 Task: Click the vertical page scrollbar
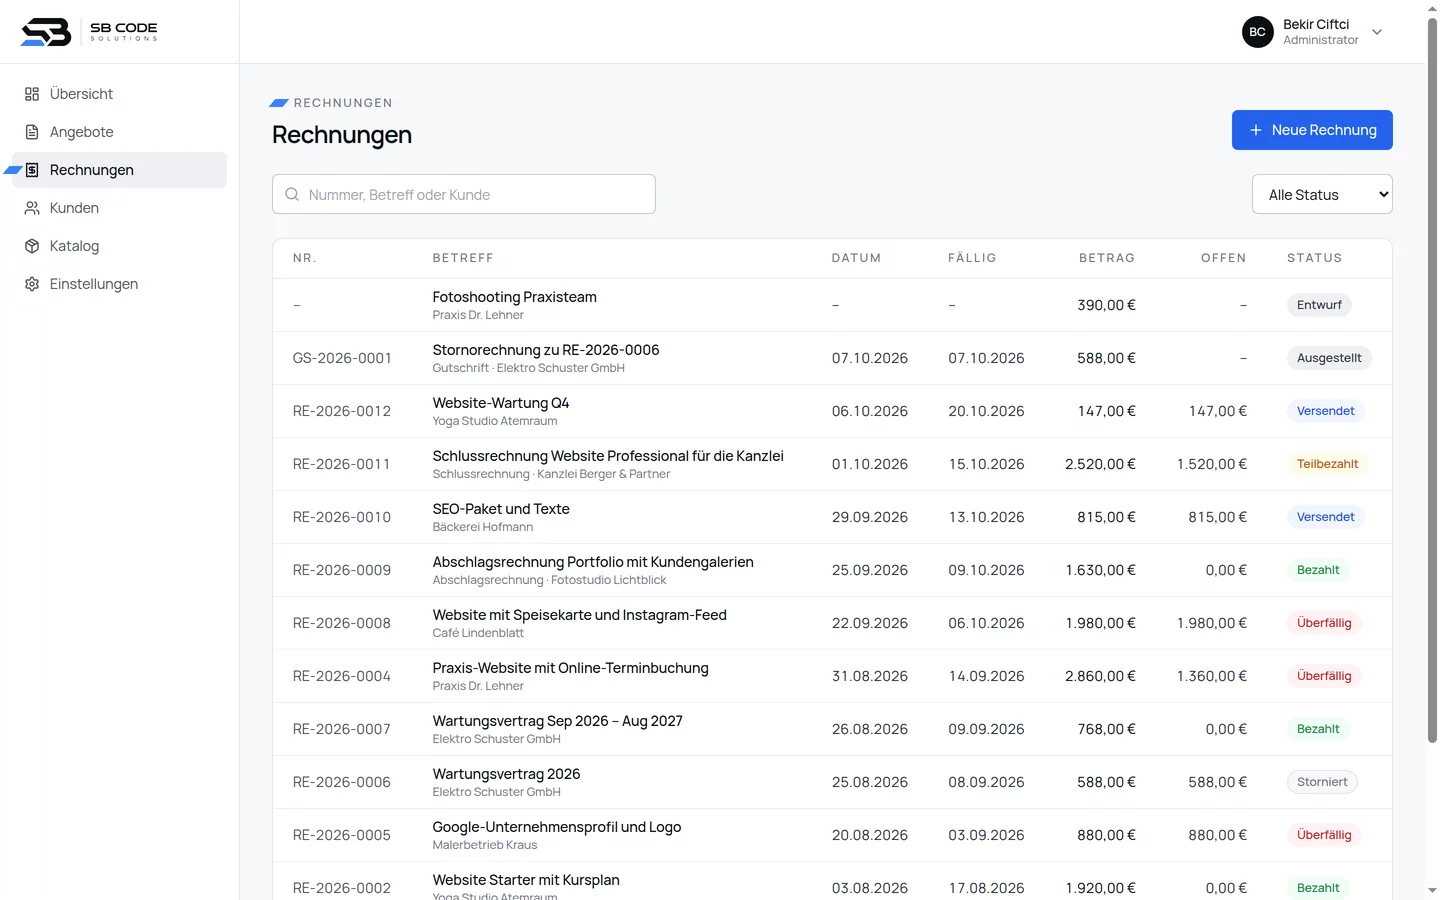click(1432, 380)
